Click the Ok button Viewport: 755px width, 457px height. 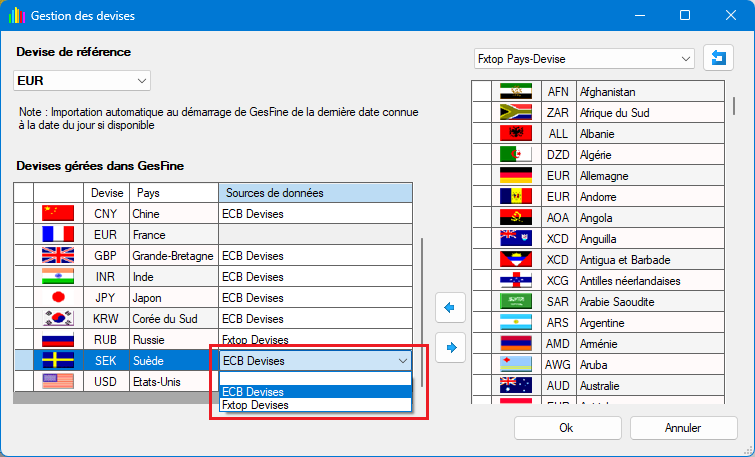coord(566,428)
